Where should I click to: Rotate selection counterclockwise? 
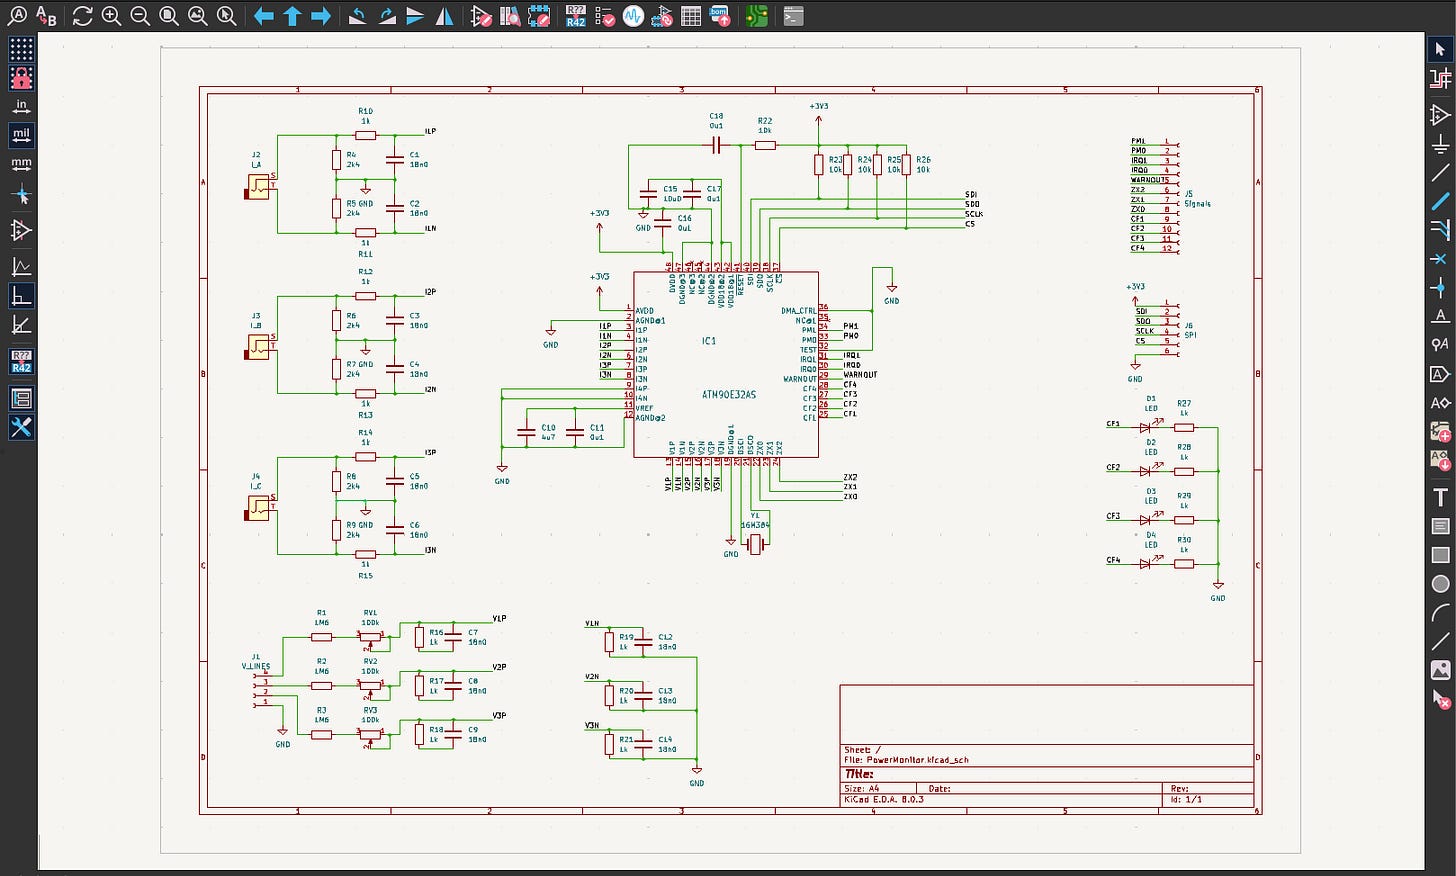[x=357, y=16]
